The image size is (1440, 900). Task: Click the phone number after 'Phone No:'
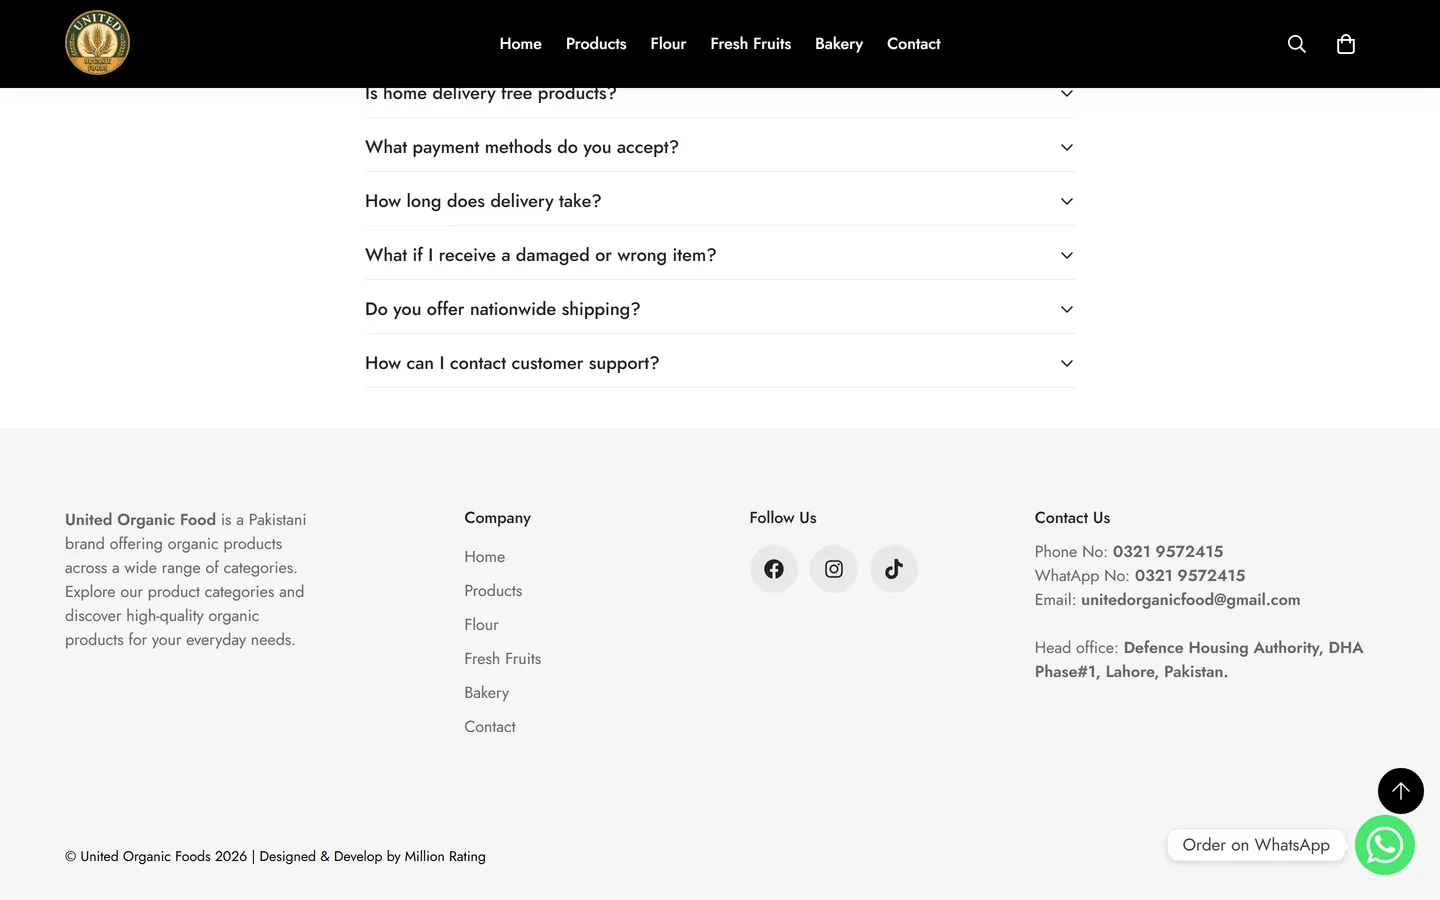point(1168,552)
